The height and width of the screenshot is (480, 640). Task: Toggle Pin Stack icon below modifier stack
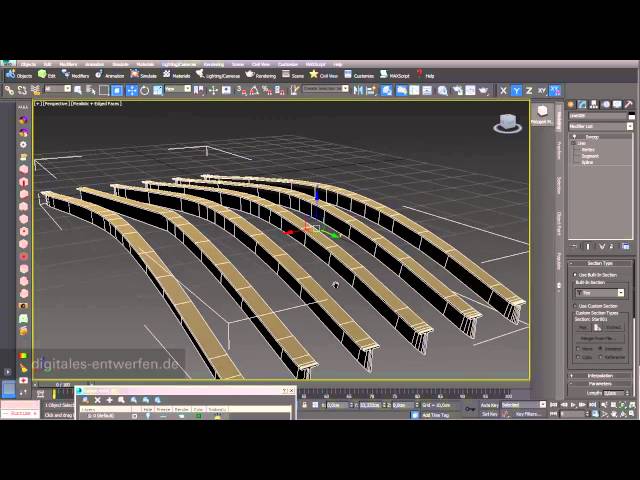coord(574,246)
